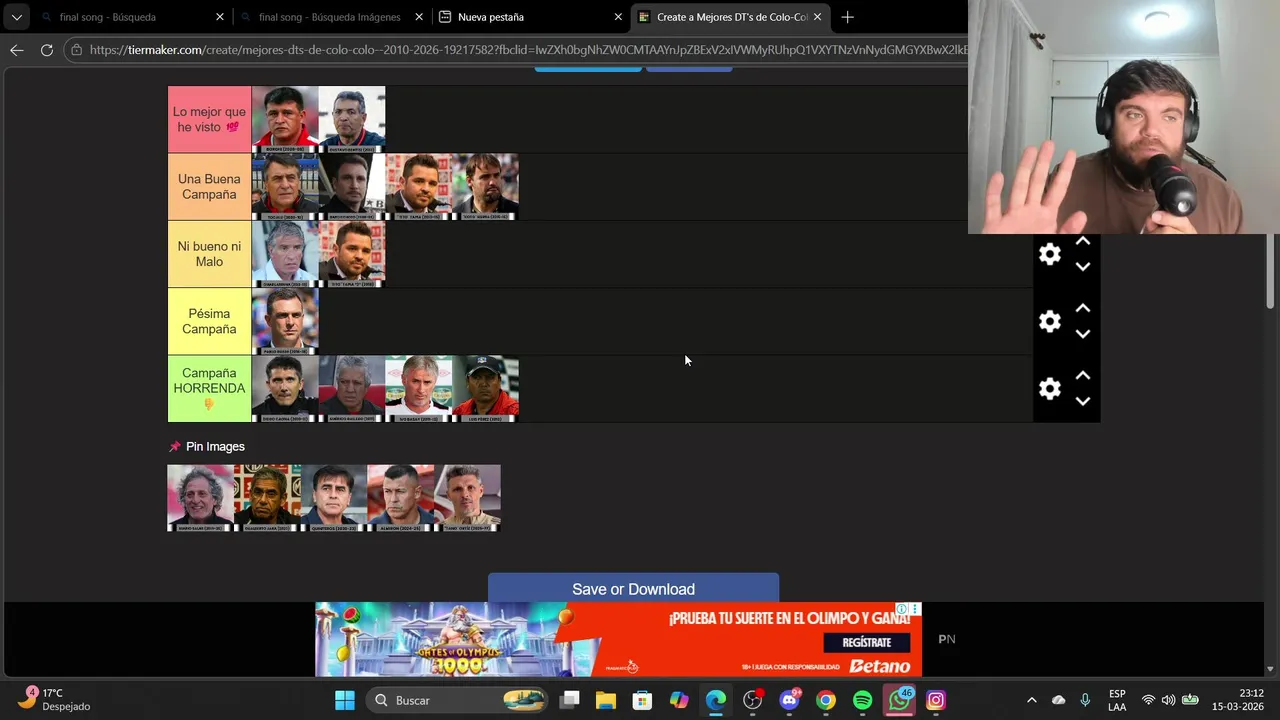Click the 'Una Buena Campaña' tier label
Screen dimensions: 1280x720
click(x=209, y=187)
